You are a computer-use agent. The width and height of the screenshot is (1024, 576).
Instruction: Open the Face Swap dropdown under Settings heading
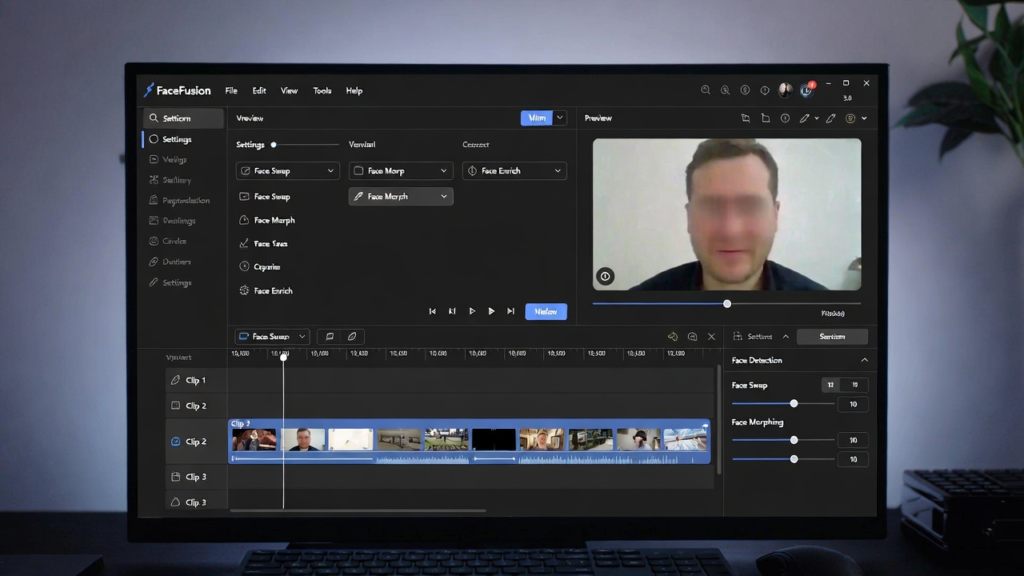[x=287, y=170]
